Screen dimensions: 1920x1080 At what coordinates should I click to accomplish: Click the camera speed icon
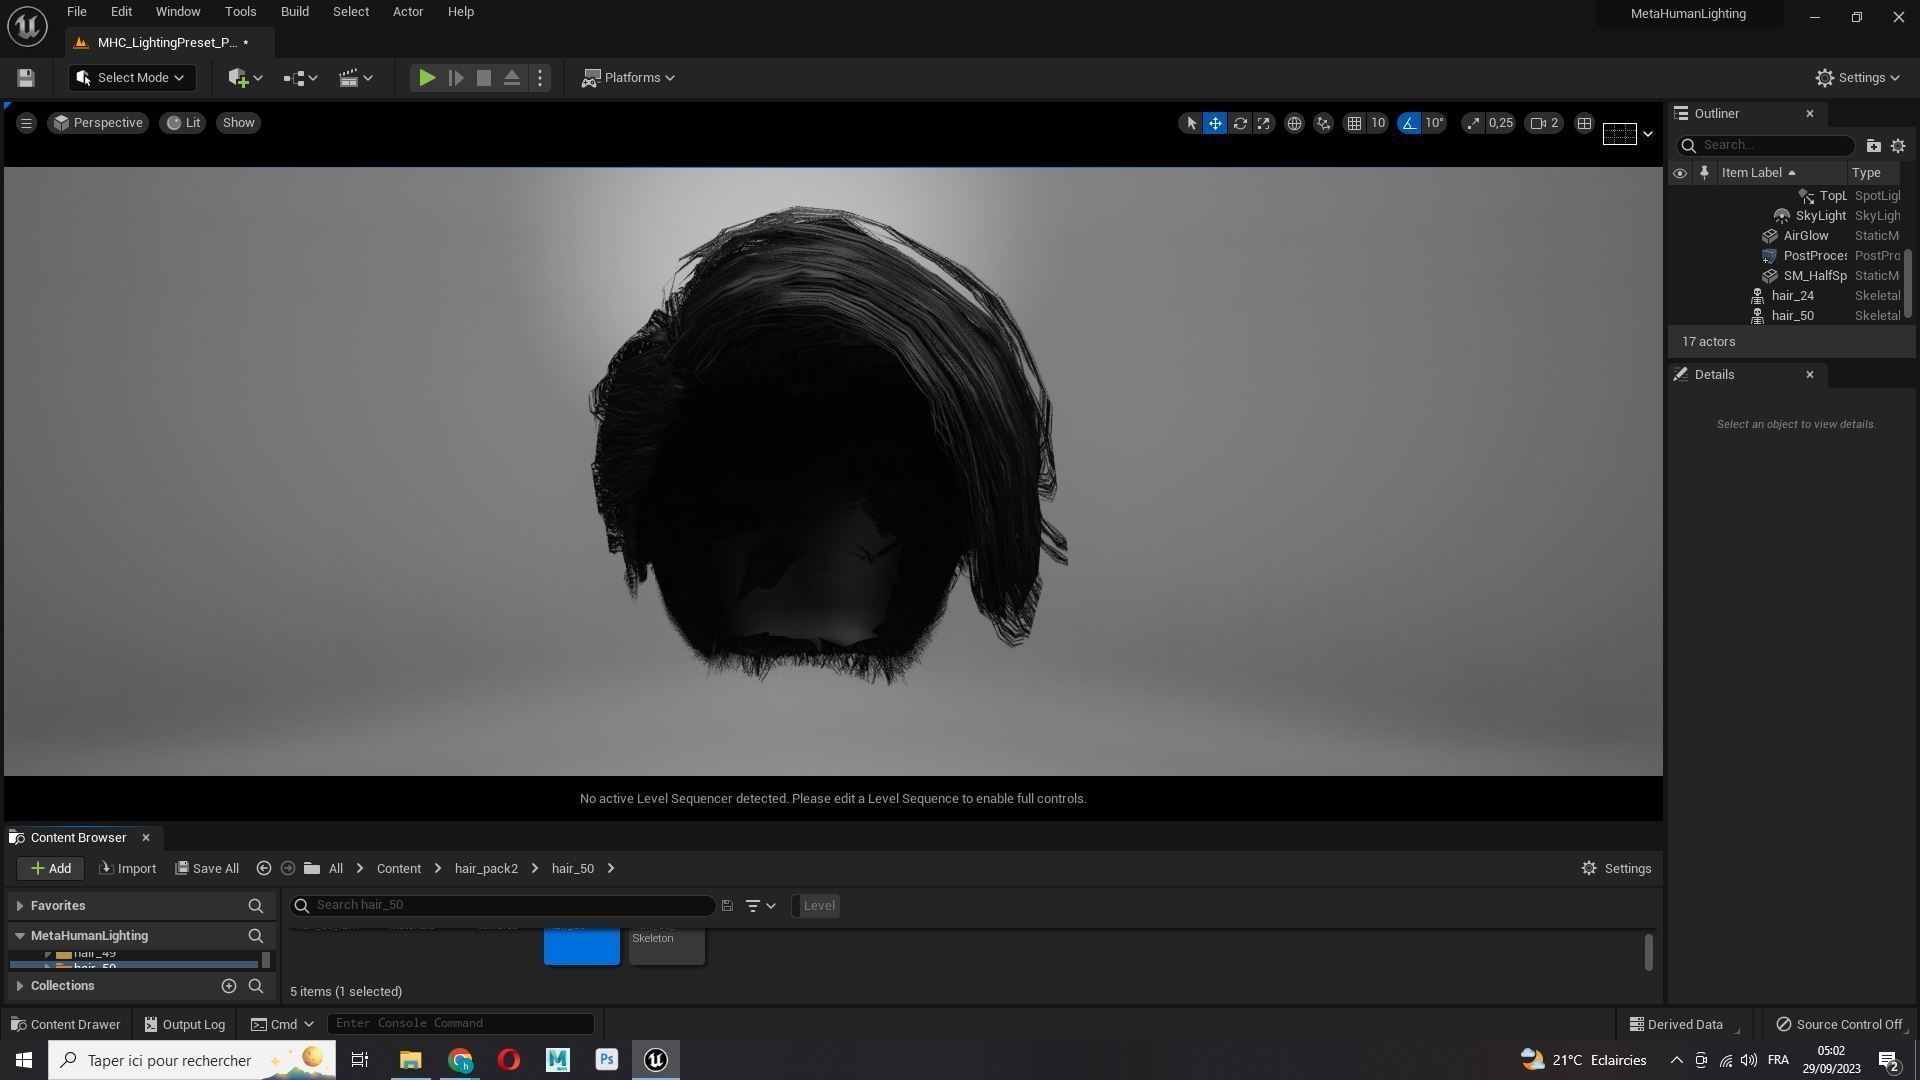pyautogui.click(x=1539, y=123)
